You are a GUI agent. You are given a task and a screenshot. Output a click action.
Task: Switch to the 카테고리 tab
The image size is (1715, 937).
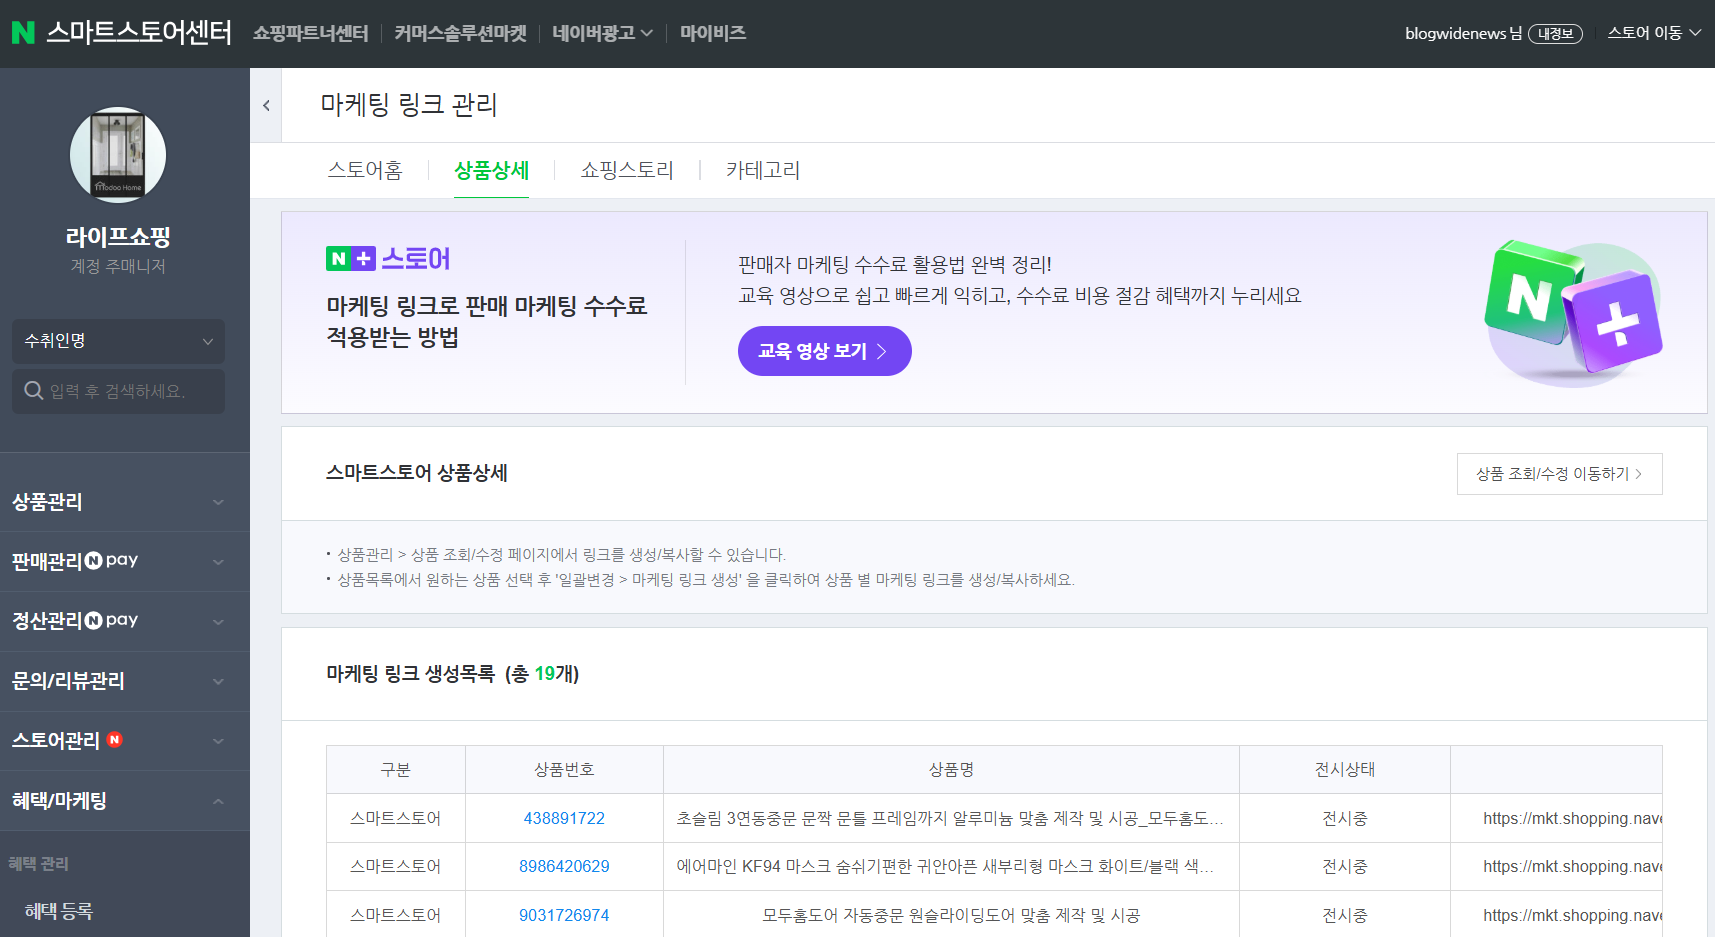[x=763, y=170]
